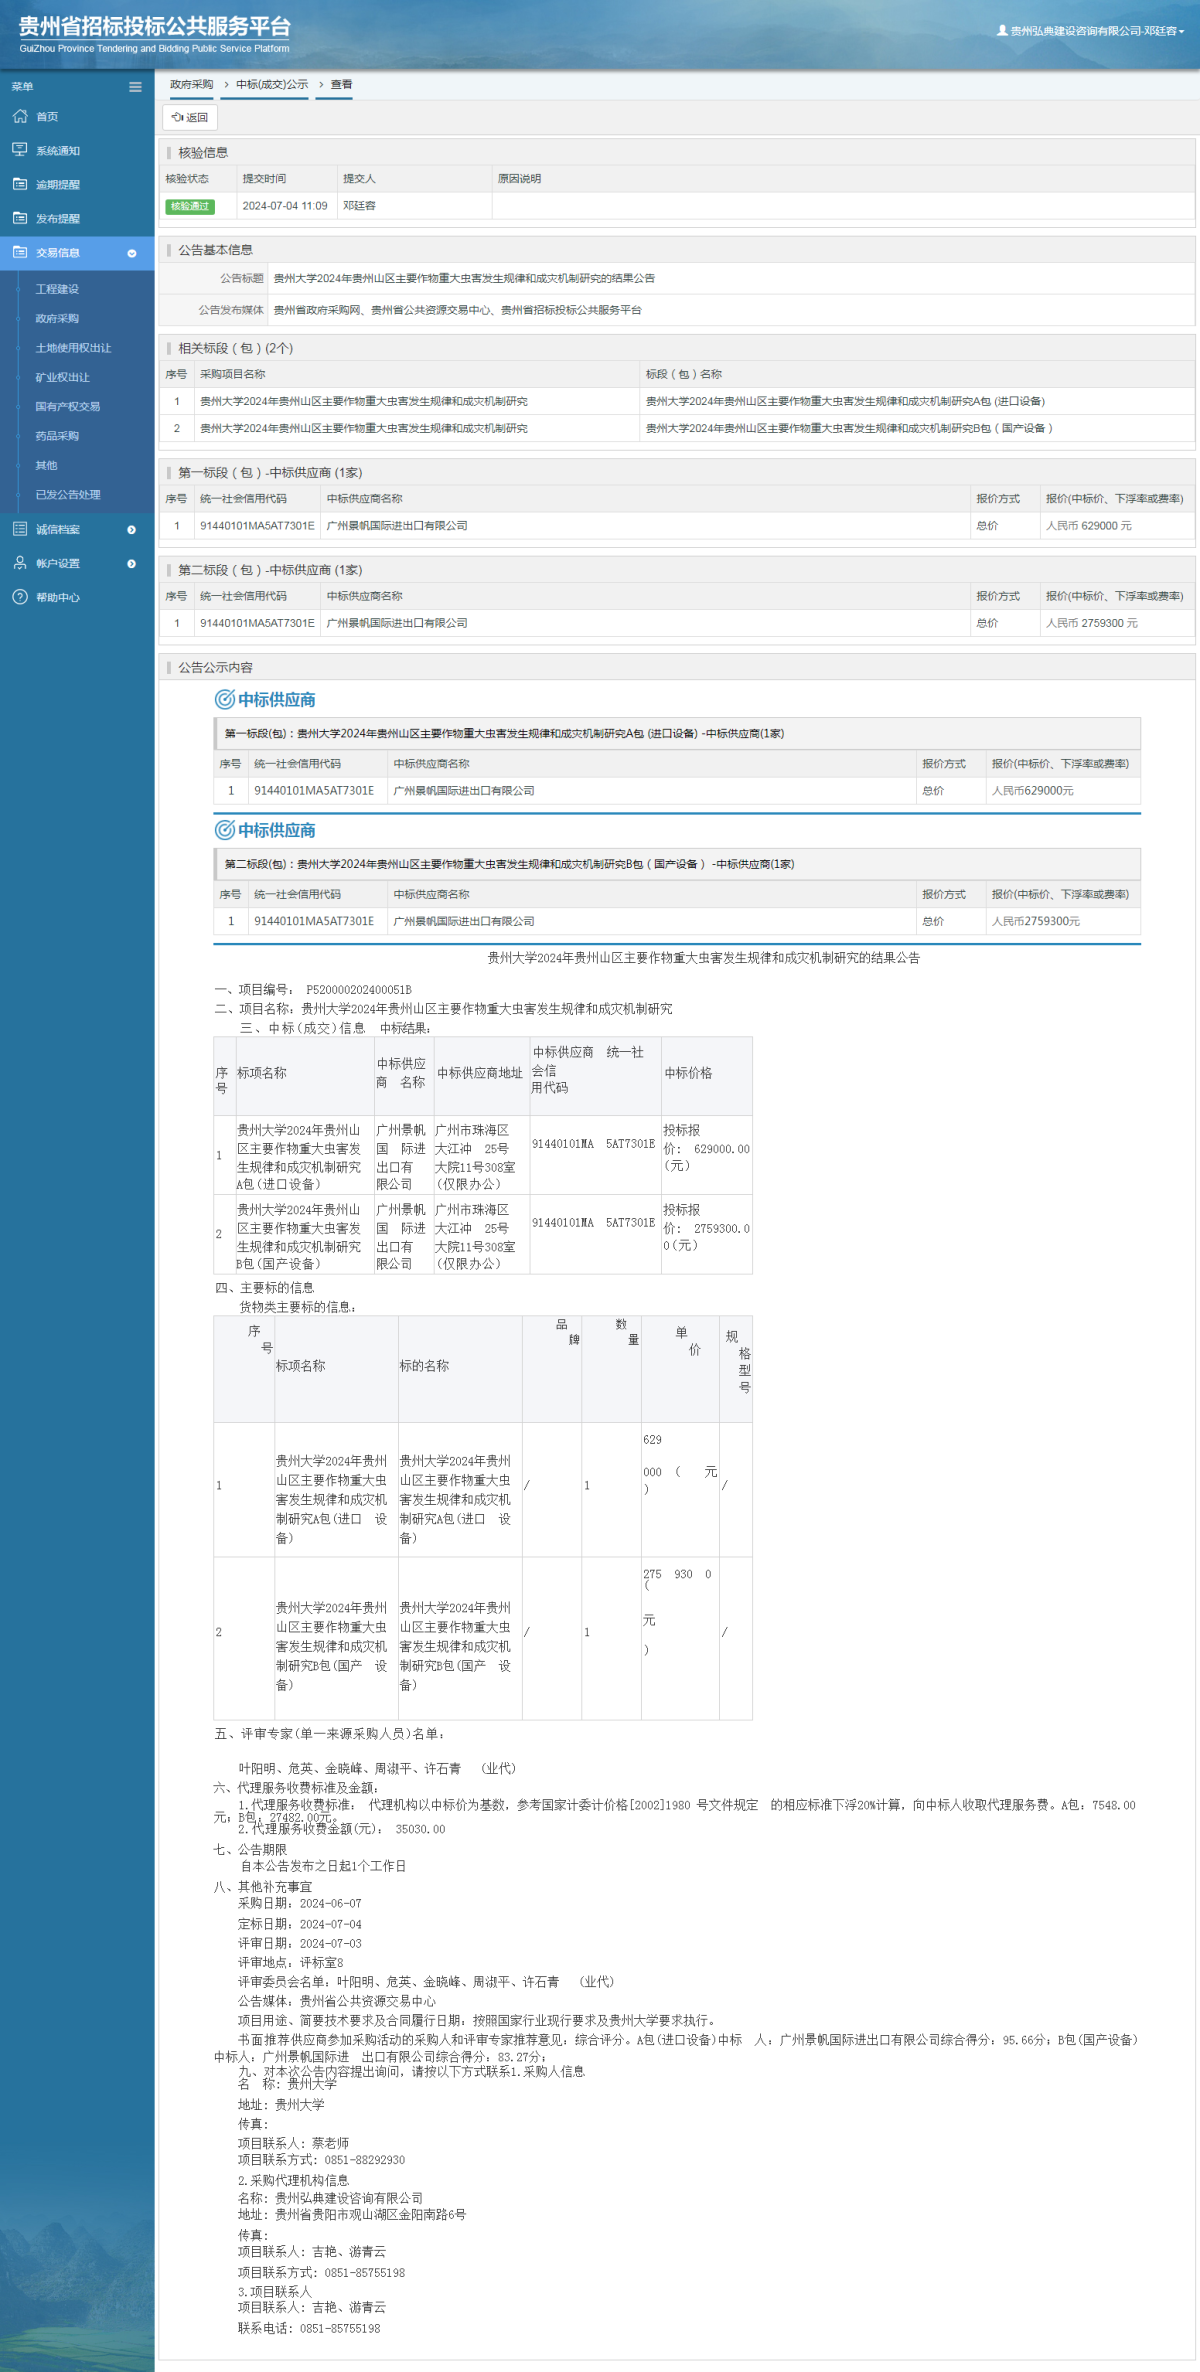Click the 逾期提醒 sidebar icon
Image resolution: width=1200 pixels, height=2372 pixels.
(20, 184)
